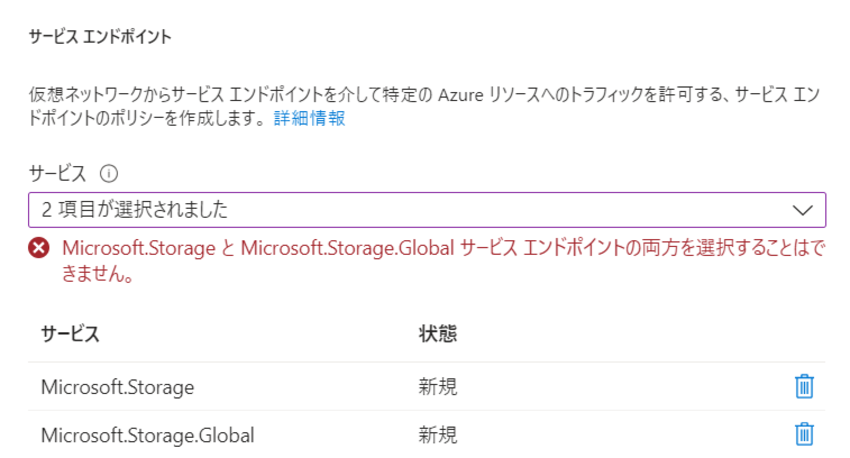This screenshot has height=458, width=850.
Task: Click the サービス table column header
Action: 70,333
